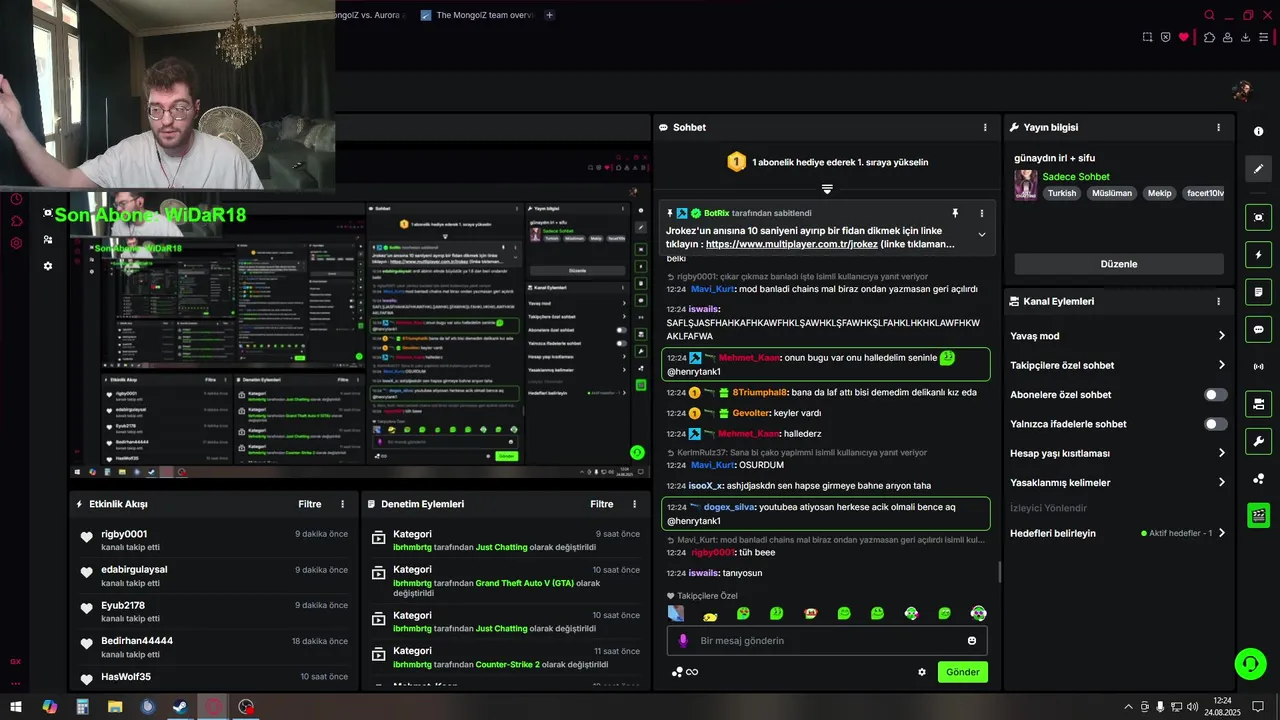Select the Bedirhan44444 follow event row

(x=214, y=647)
